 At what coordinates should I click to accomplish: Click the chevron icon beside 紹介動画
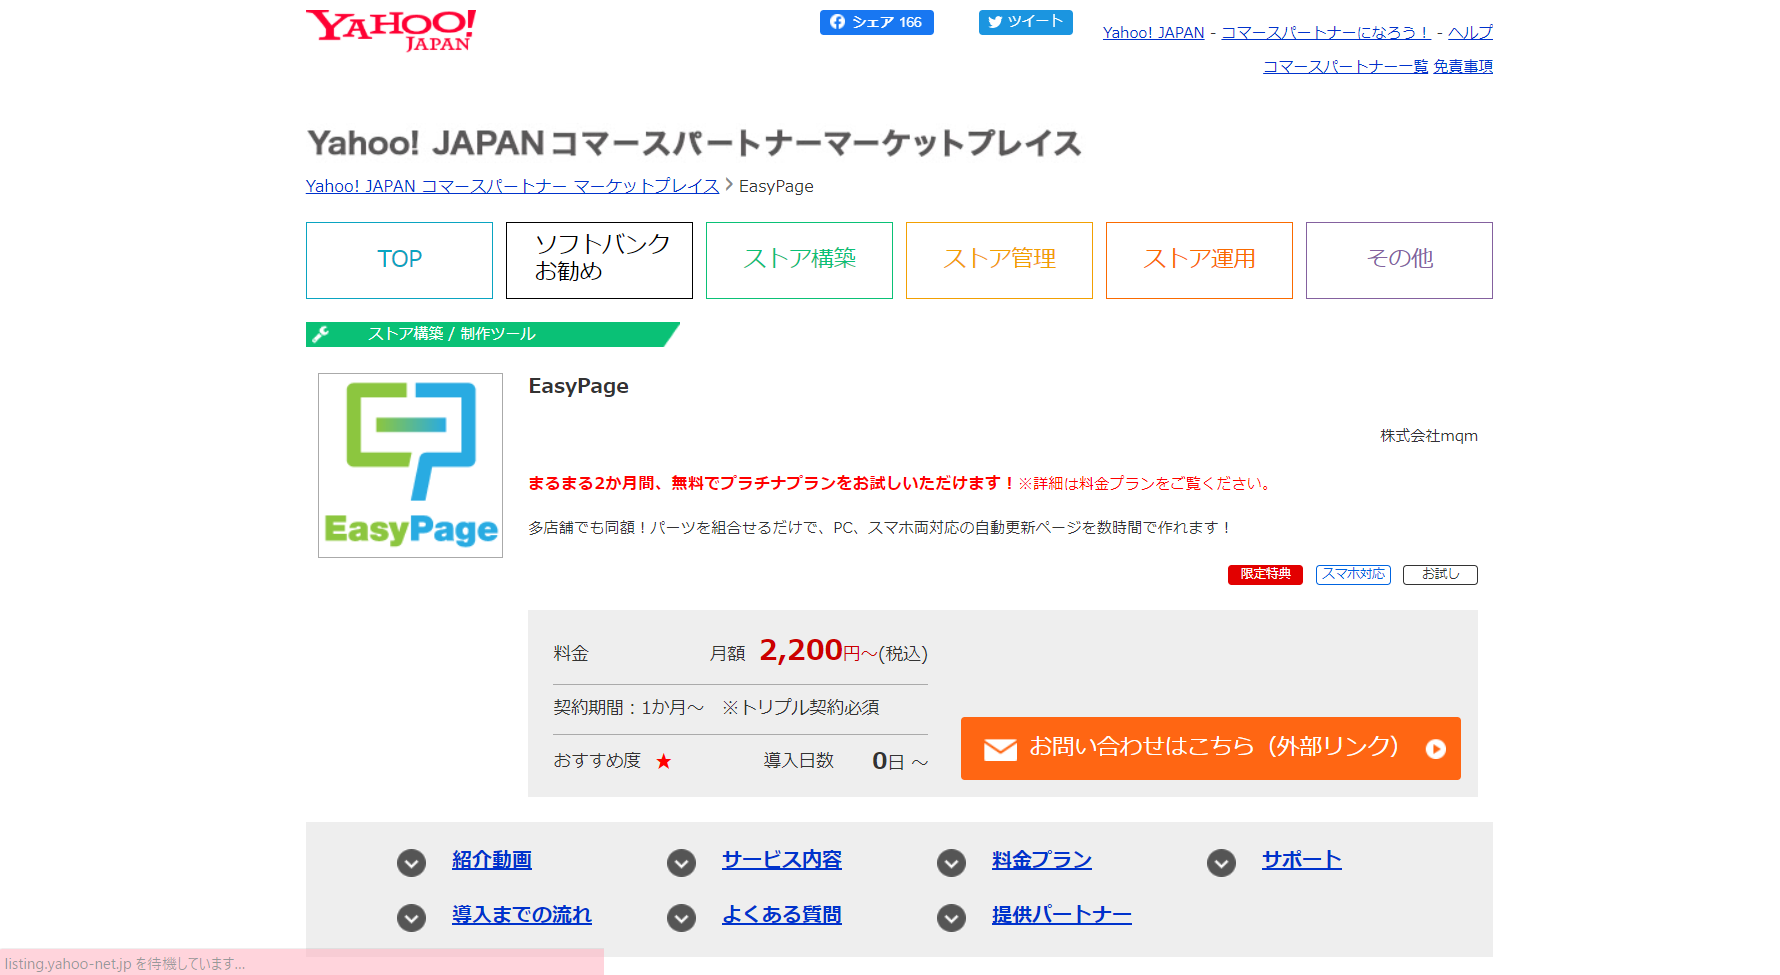click(411, 862)
